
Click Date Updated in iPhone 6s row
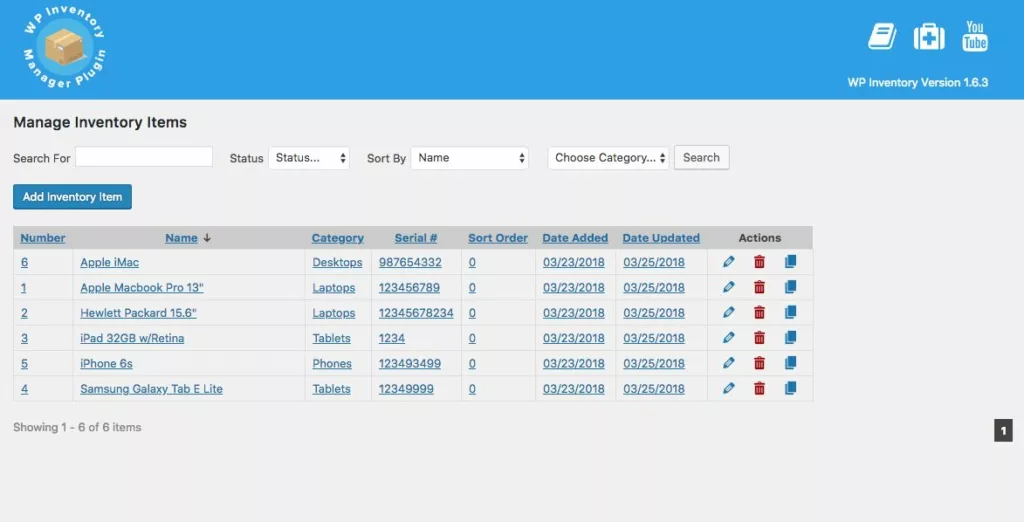654,363
